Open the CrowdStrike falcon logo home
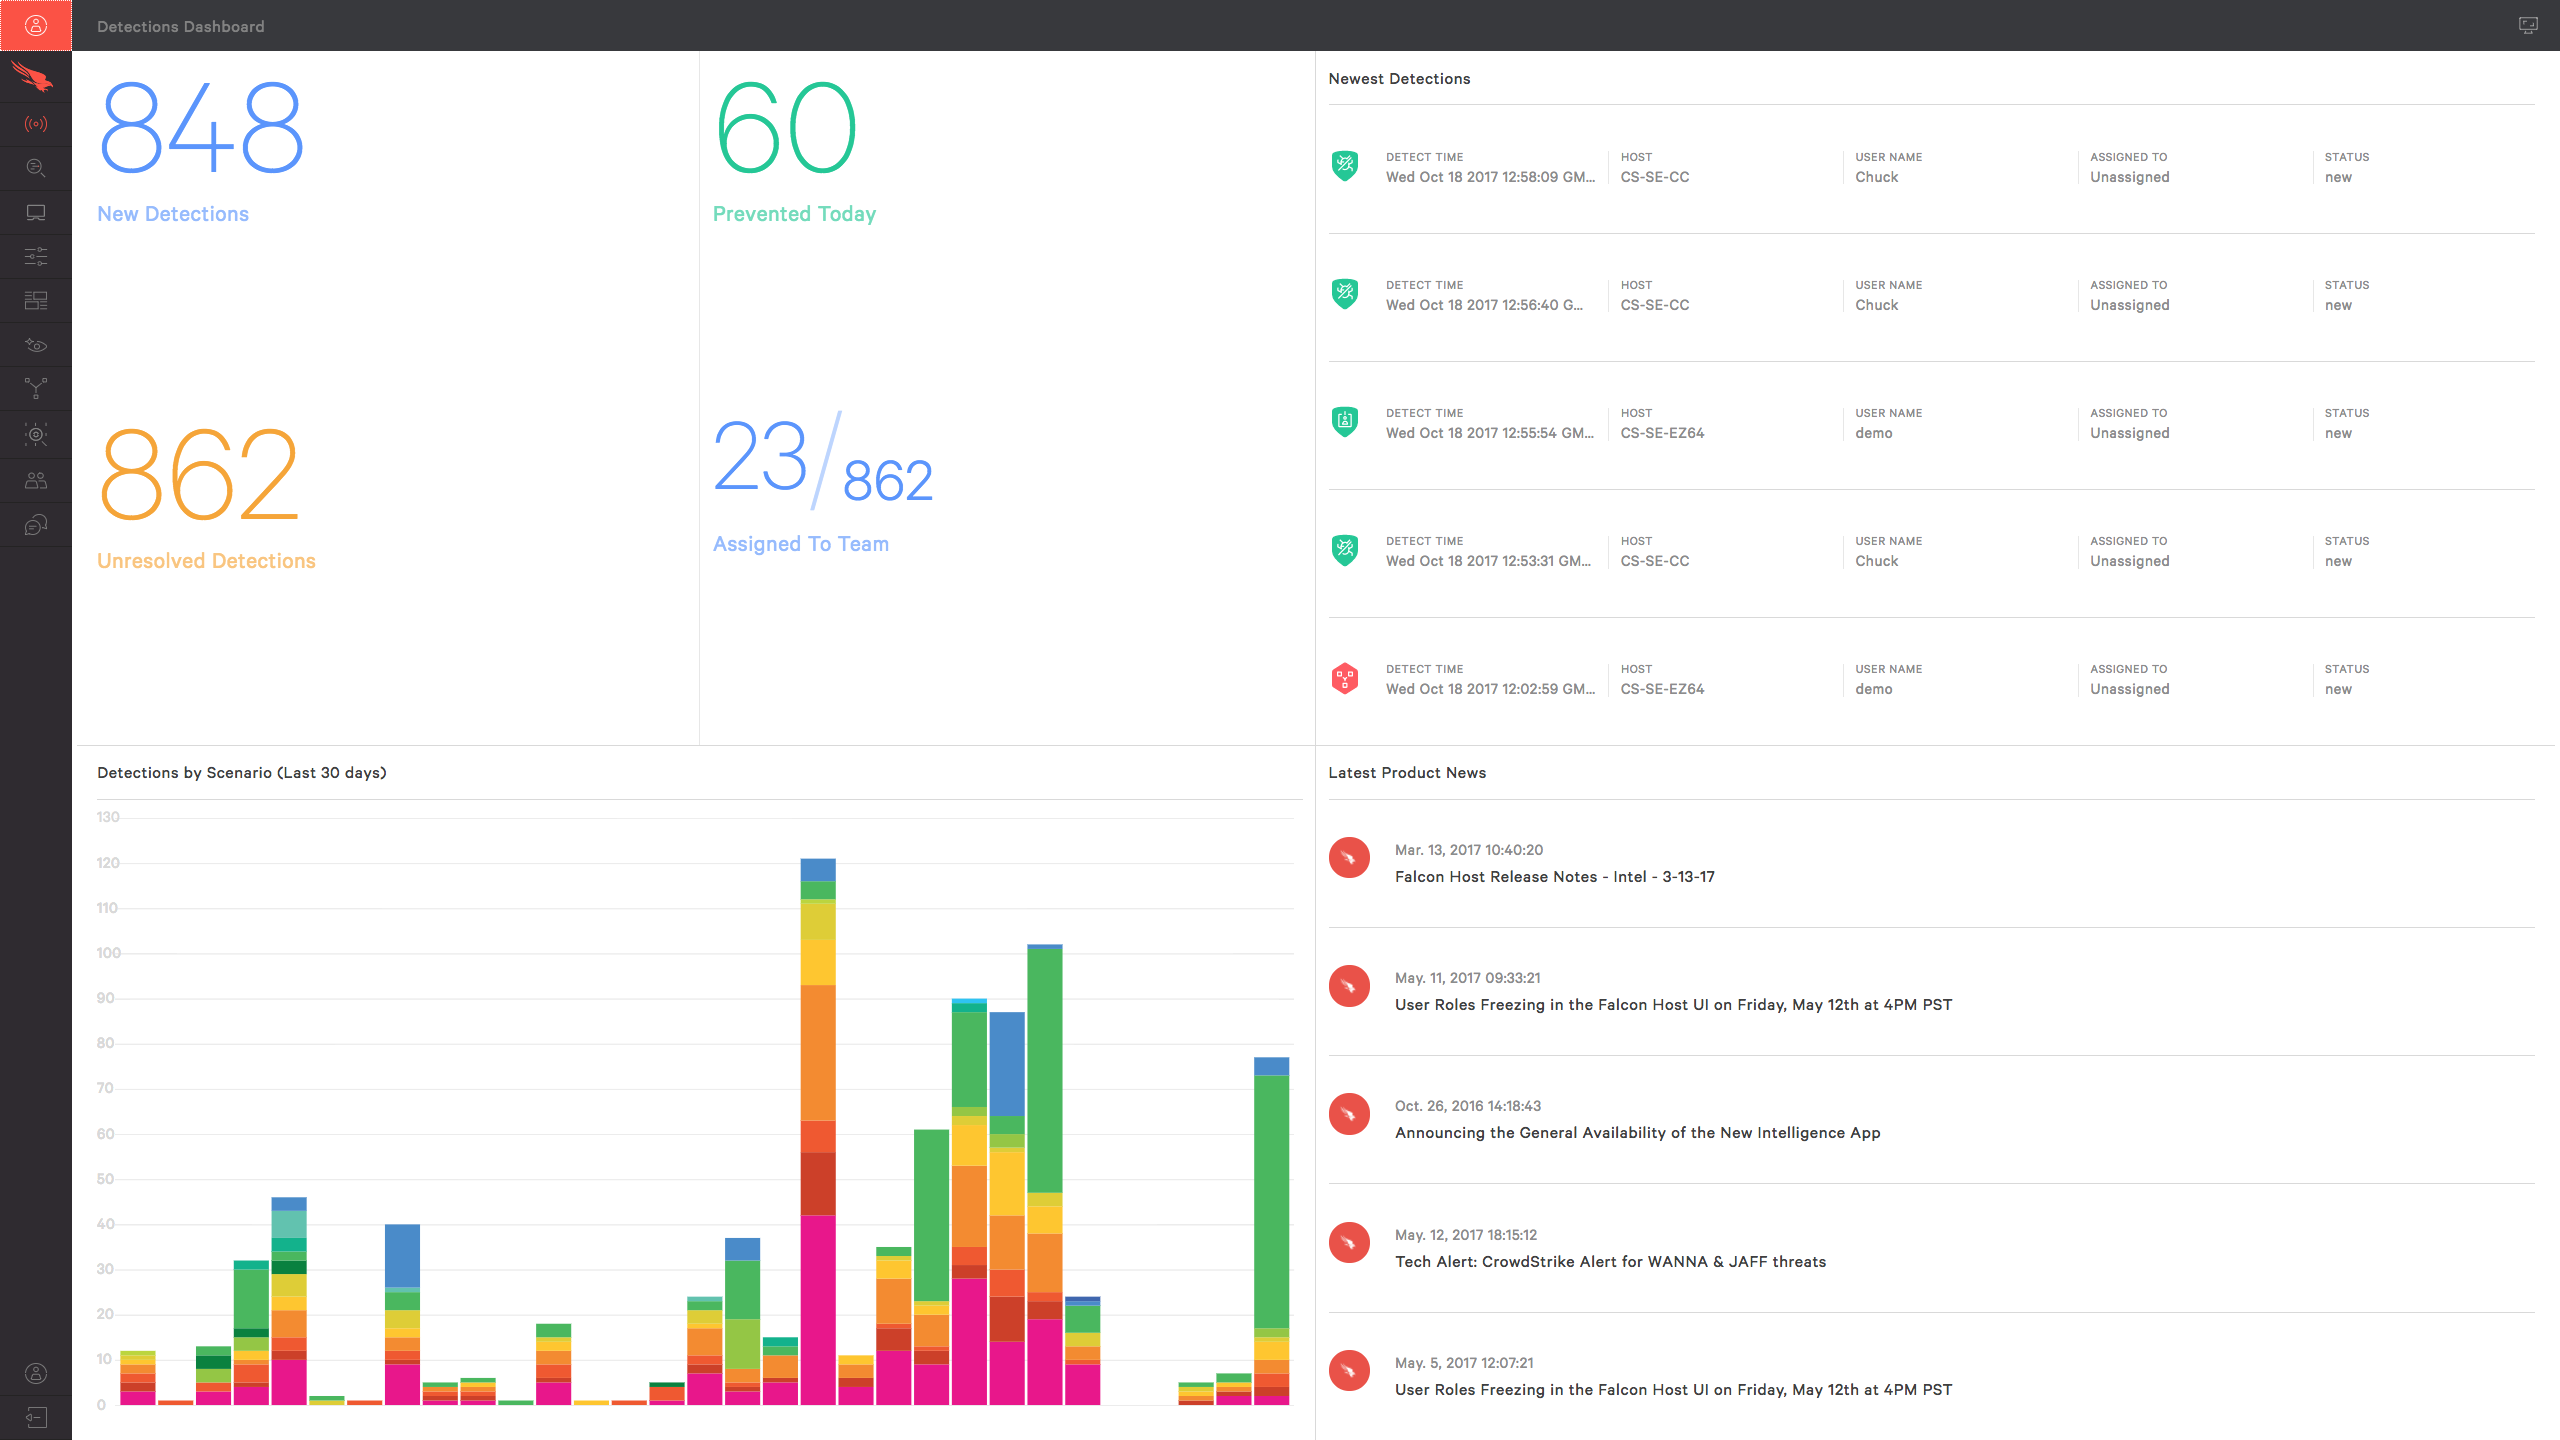The width and height of the screenshot is (2560, 1440). (33, 76)
